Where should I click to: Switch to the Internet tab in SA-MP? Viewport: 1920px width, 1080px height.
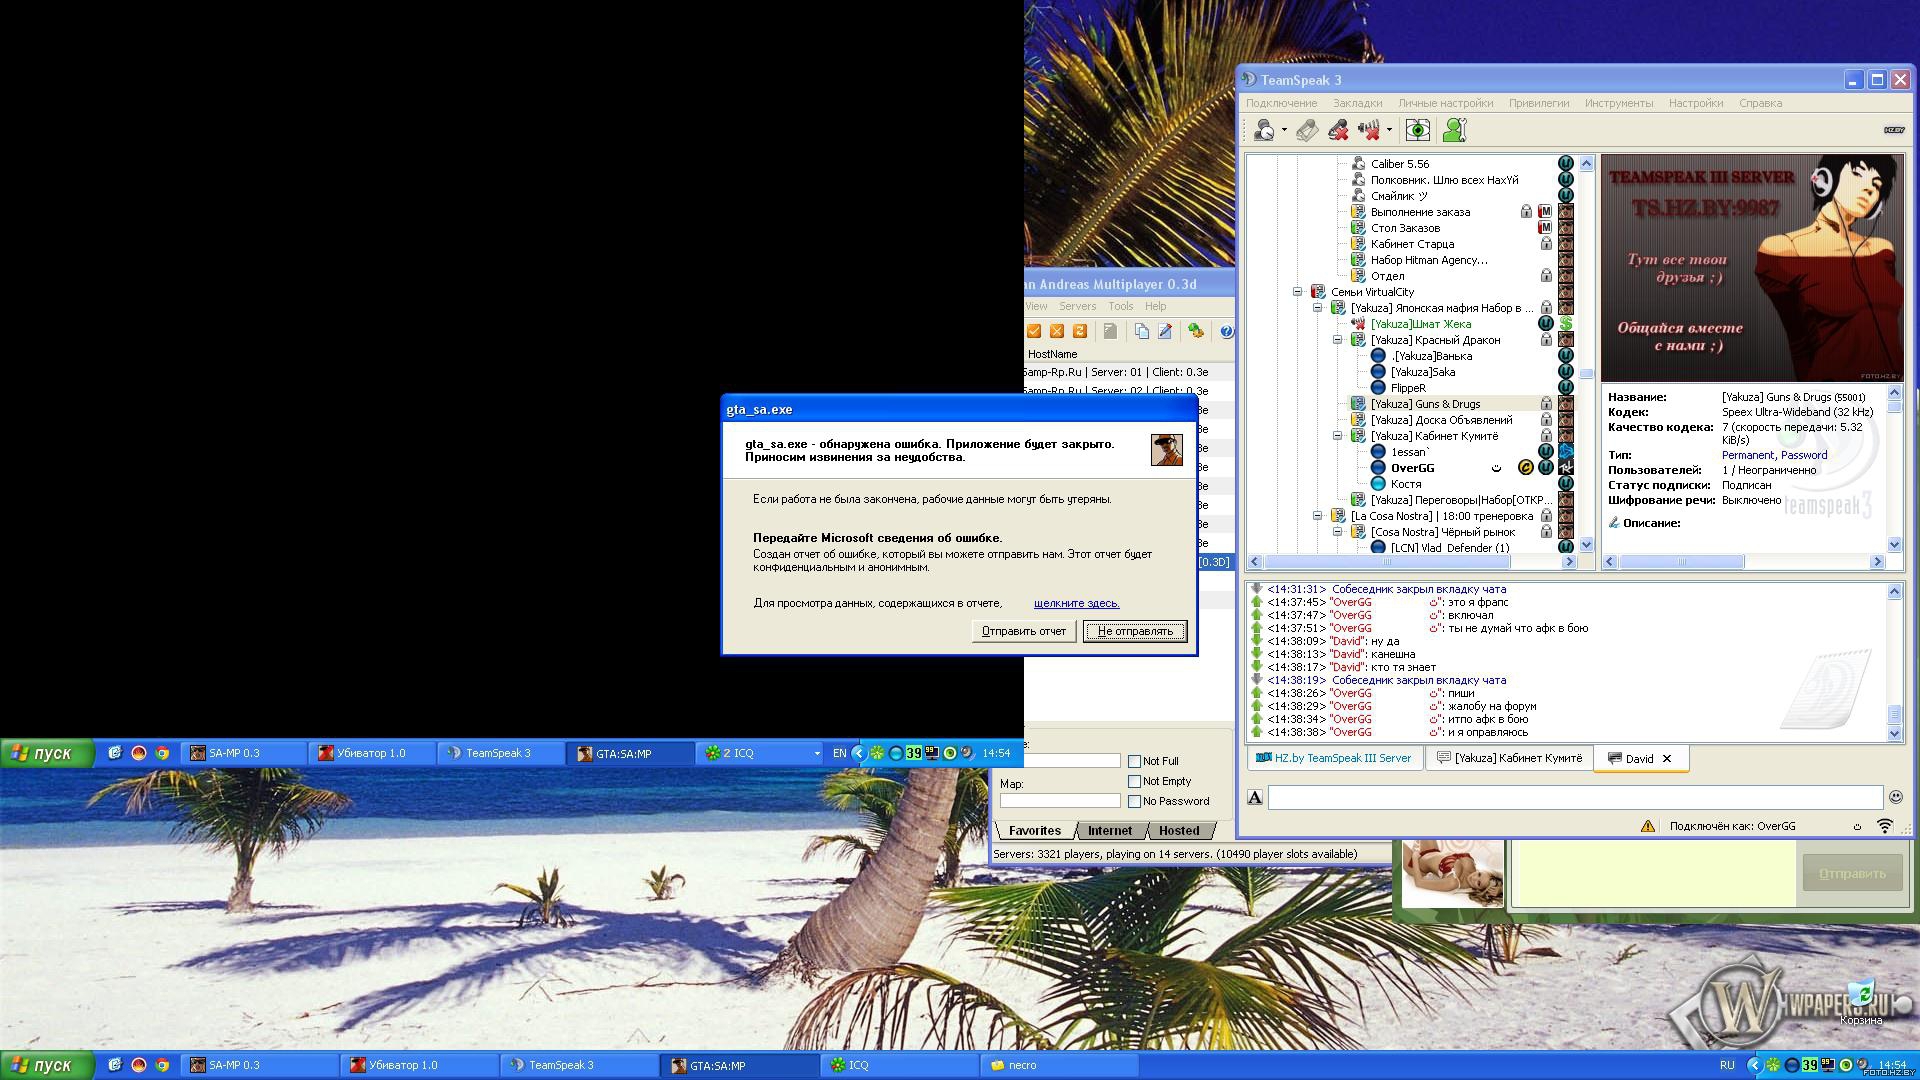[1110, 830]
